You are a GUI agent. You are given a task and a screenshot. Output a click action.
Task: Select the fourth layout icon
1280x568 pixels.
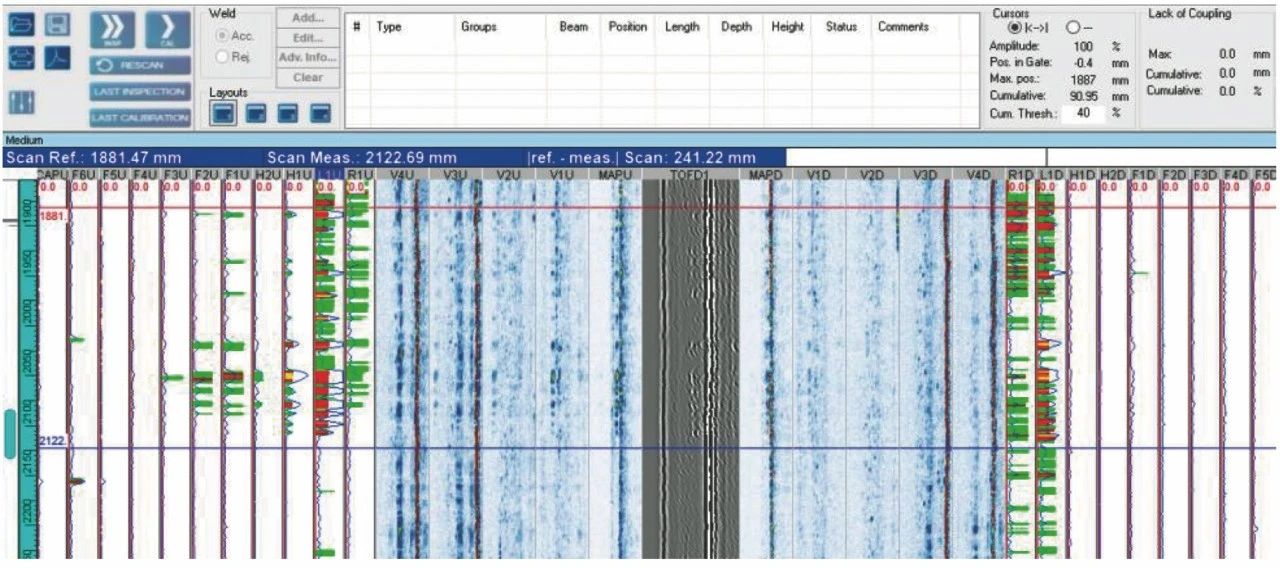tap(320, 113)
